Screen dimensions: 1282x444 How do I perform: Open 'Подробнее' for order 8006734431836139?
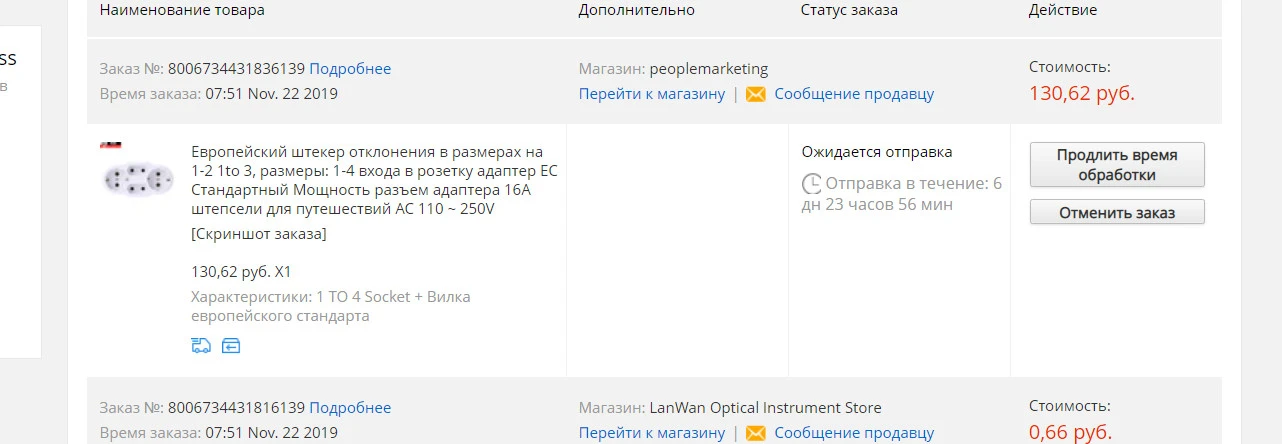(350, 69)
